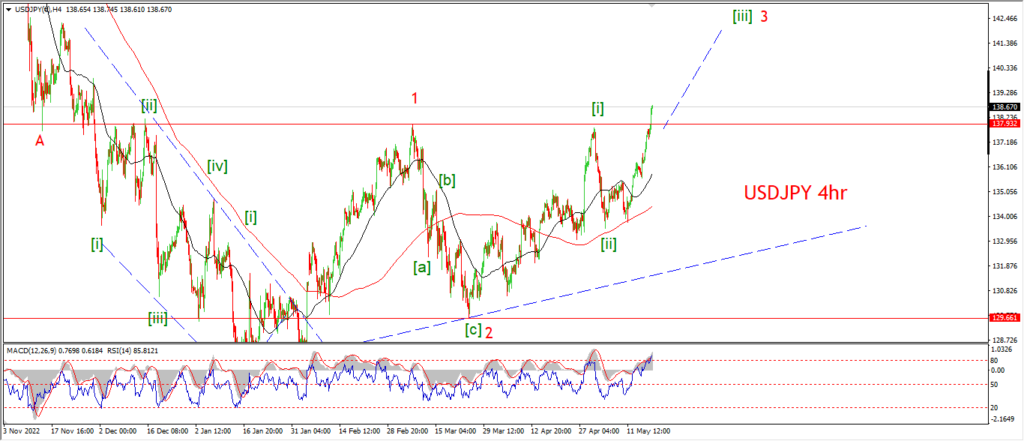This screenshot has width=1024, height=441.
Task: Select the red wave 2 label
Action: coord(489,332)
